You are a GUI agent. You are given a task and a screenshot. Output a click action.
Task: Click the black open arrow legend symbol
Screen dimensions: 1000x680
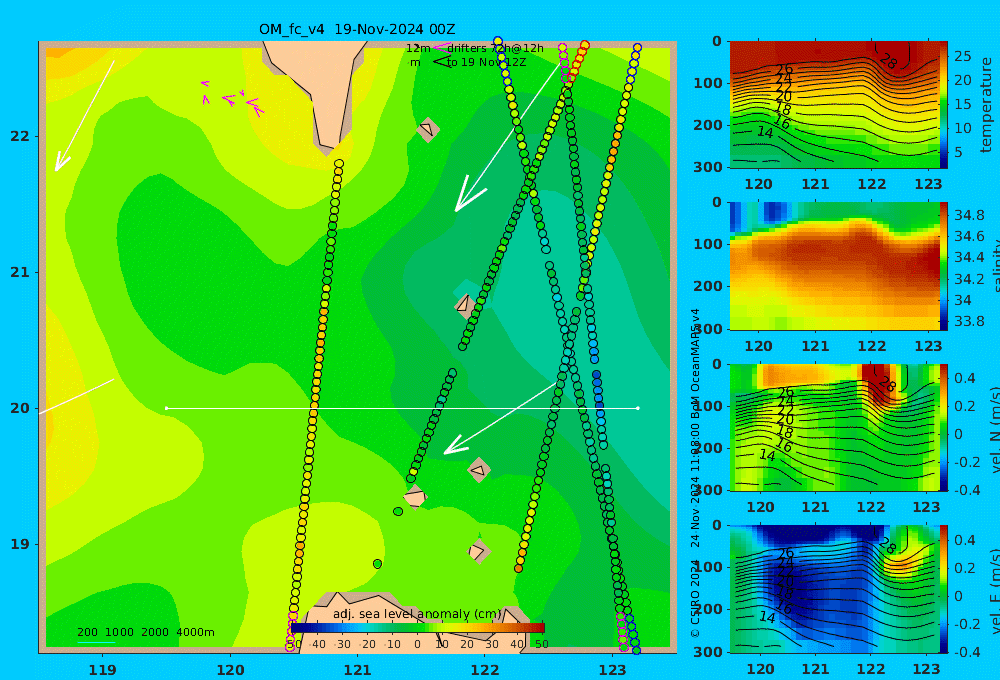[441, 62]
